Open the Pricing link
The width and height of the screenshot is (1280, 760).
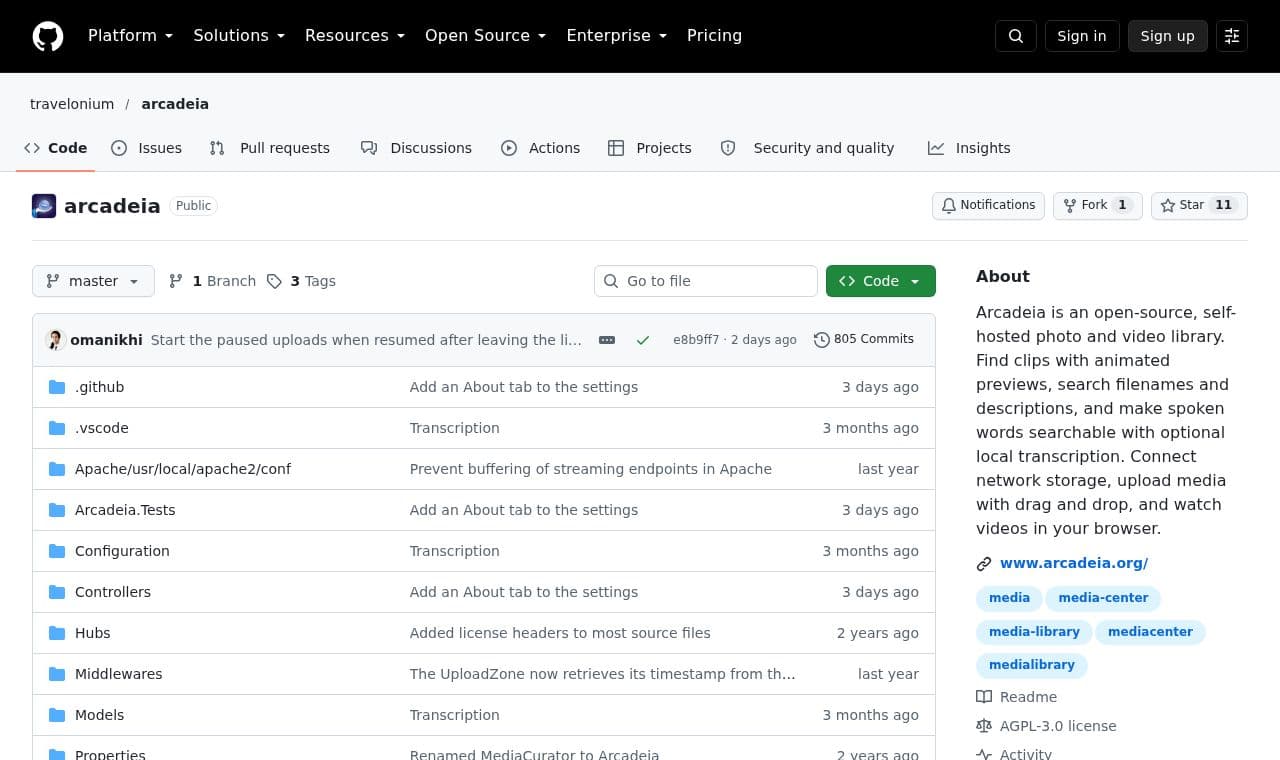click(714, 36)
